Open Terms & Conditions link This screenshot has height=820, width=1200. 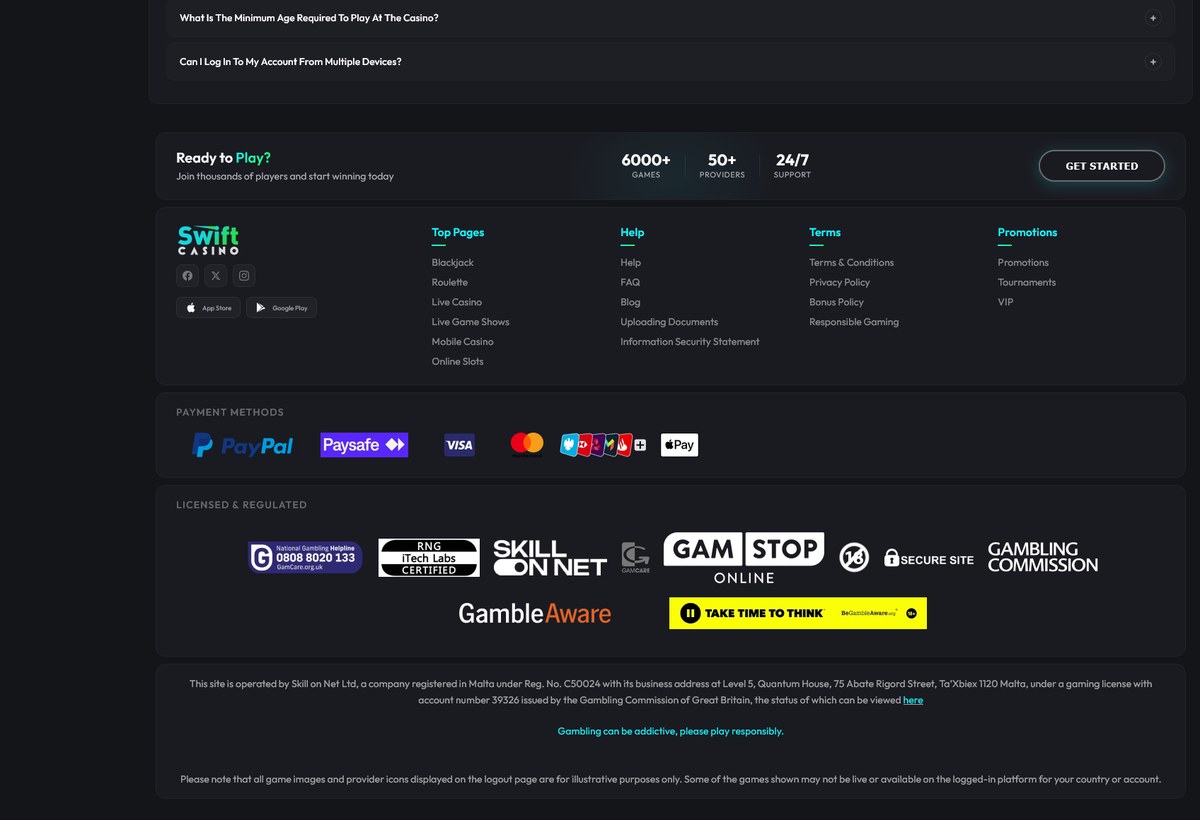852,262
